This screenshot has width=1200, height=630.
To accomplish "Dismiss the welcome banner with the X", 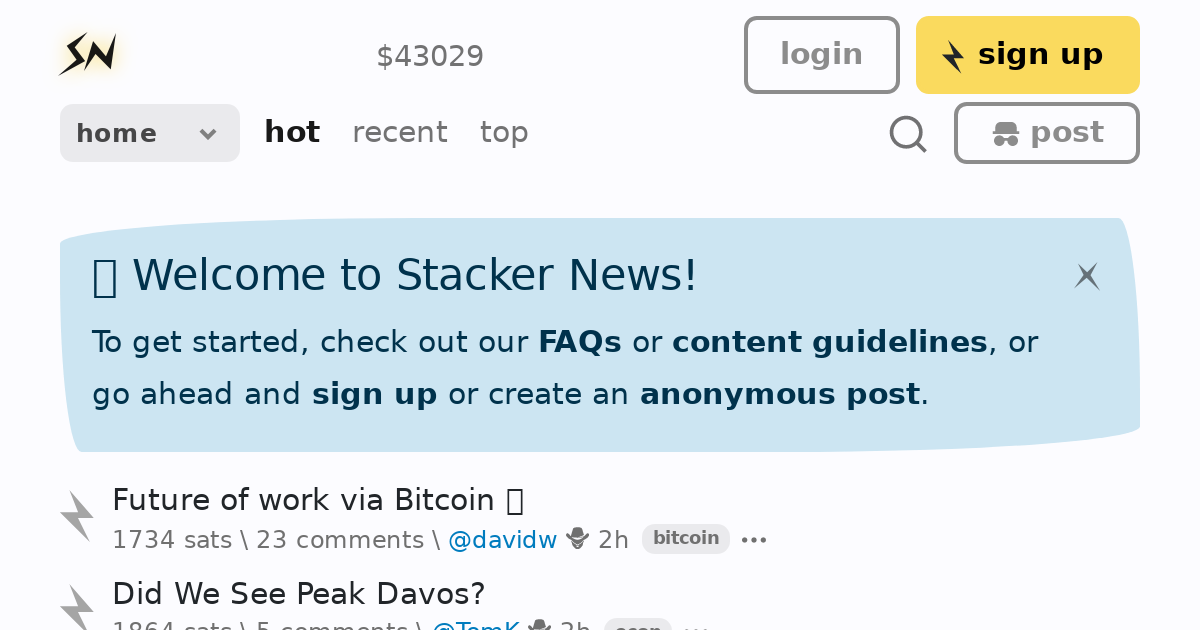I will point(1087,276).
